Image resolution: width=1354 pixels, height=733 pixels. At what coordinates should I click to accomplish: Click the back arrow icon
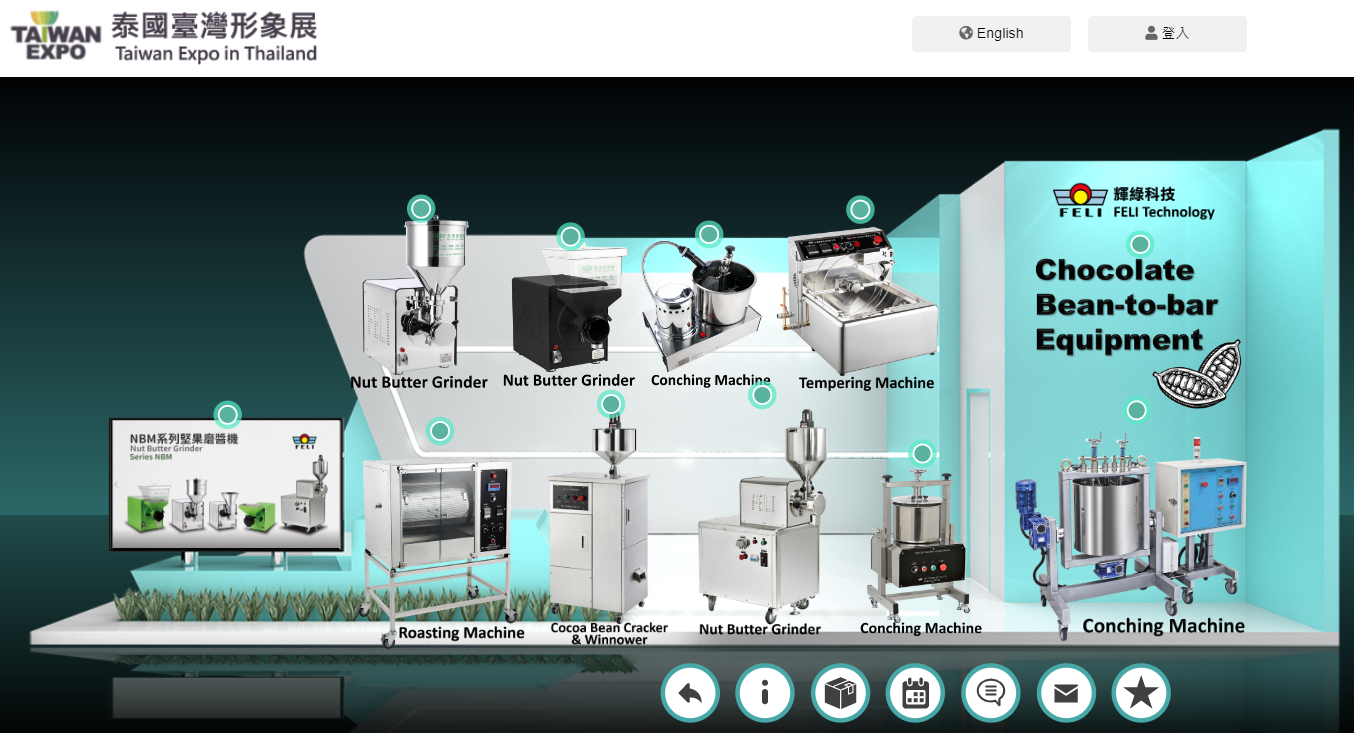[x=690, y=693]
